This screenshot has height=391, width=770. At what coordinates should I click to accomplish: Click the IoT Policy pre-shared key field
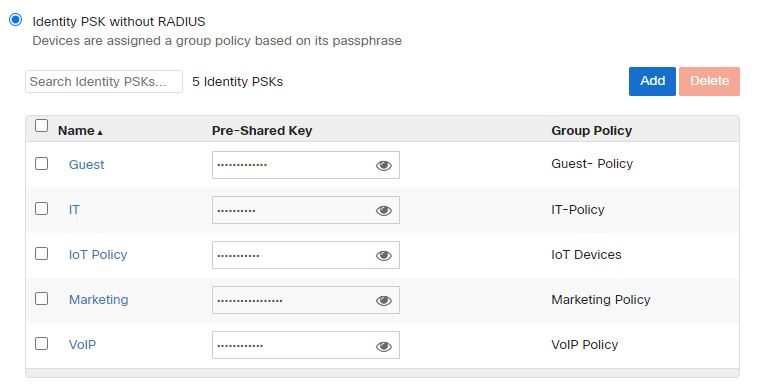305,255
